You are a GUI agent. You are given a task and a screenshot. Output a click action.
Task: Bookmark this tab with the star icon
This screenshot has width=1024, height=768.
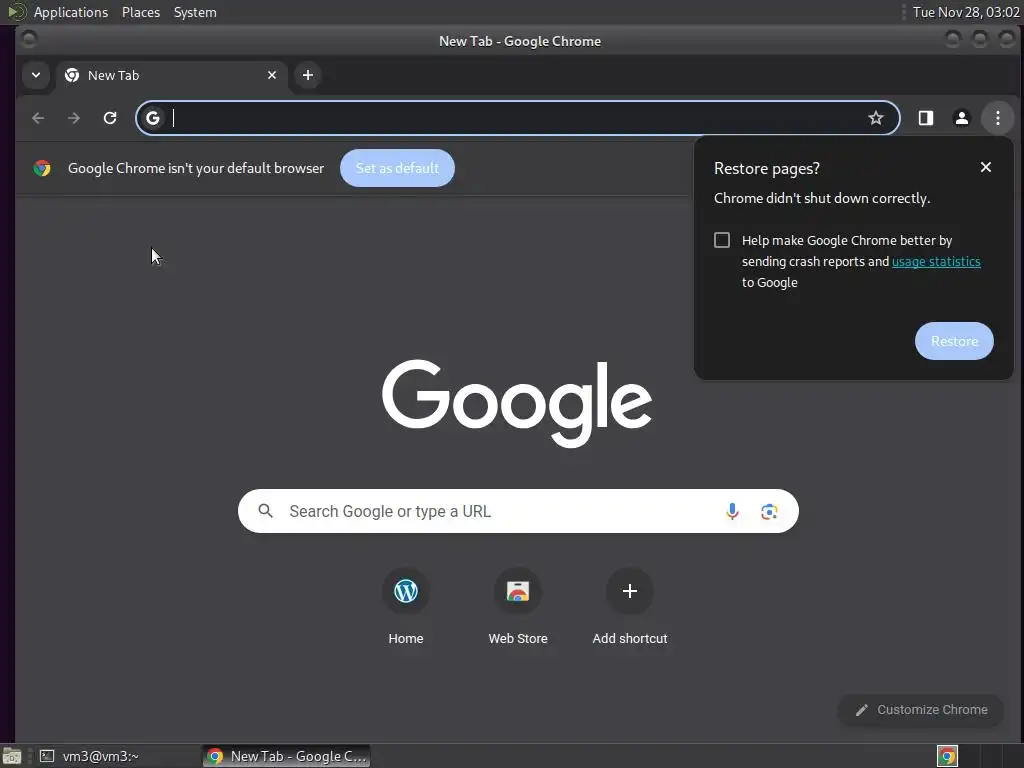(x=875, y=118)
